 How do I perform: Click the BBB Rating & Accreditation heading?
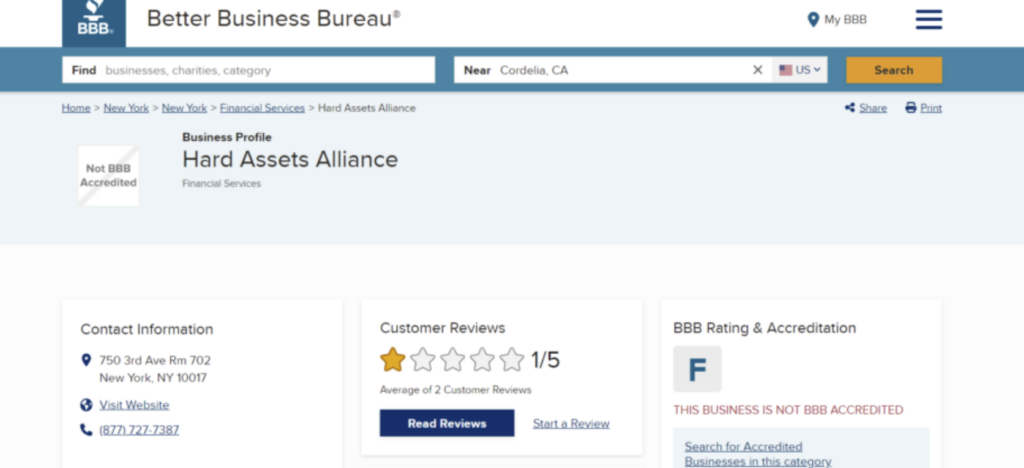(765, 328)
